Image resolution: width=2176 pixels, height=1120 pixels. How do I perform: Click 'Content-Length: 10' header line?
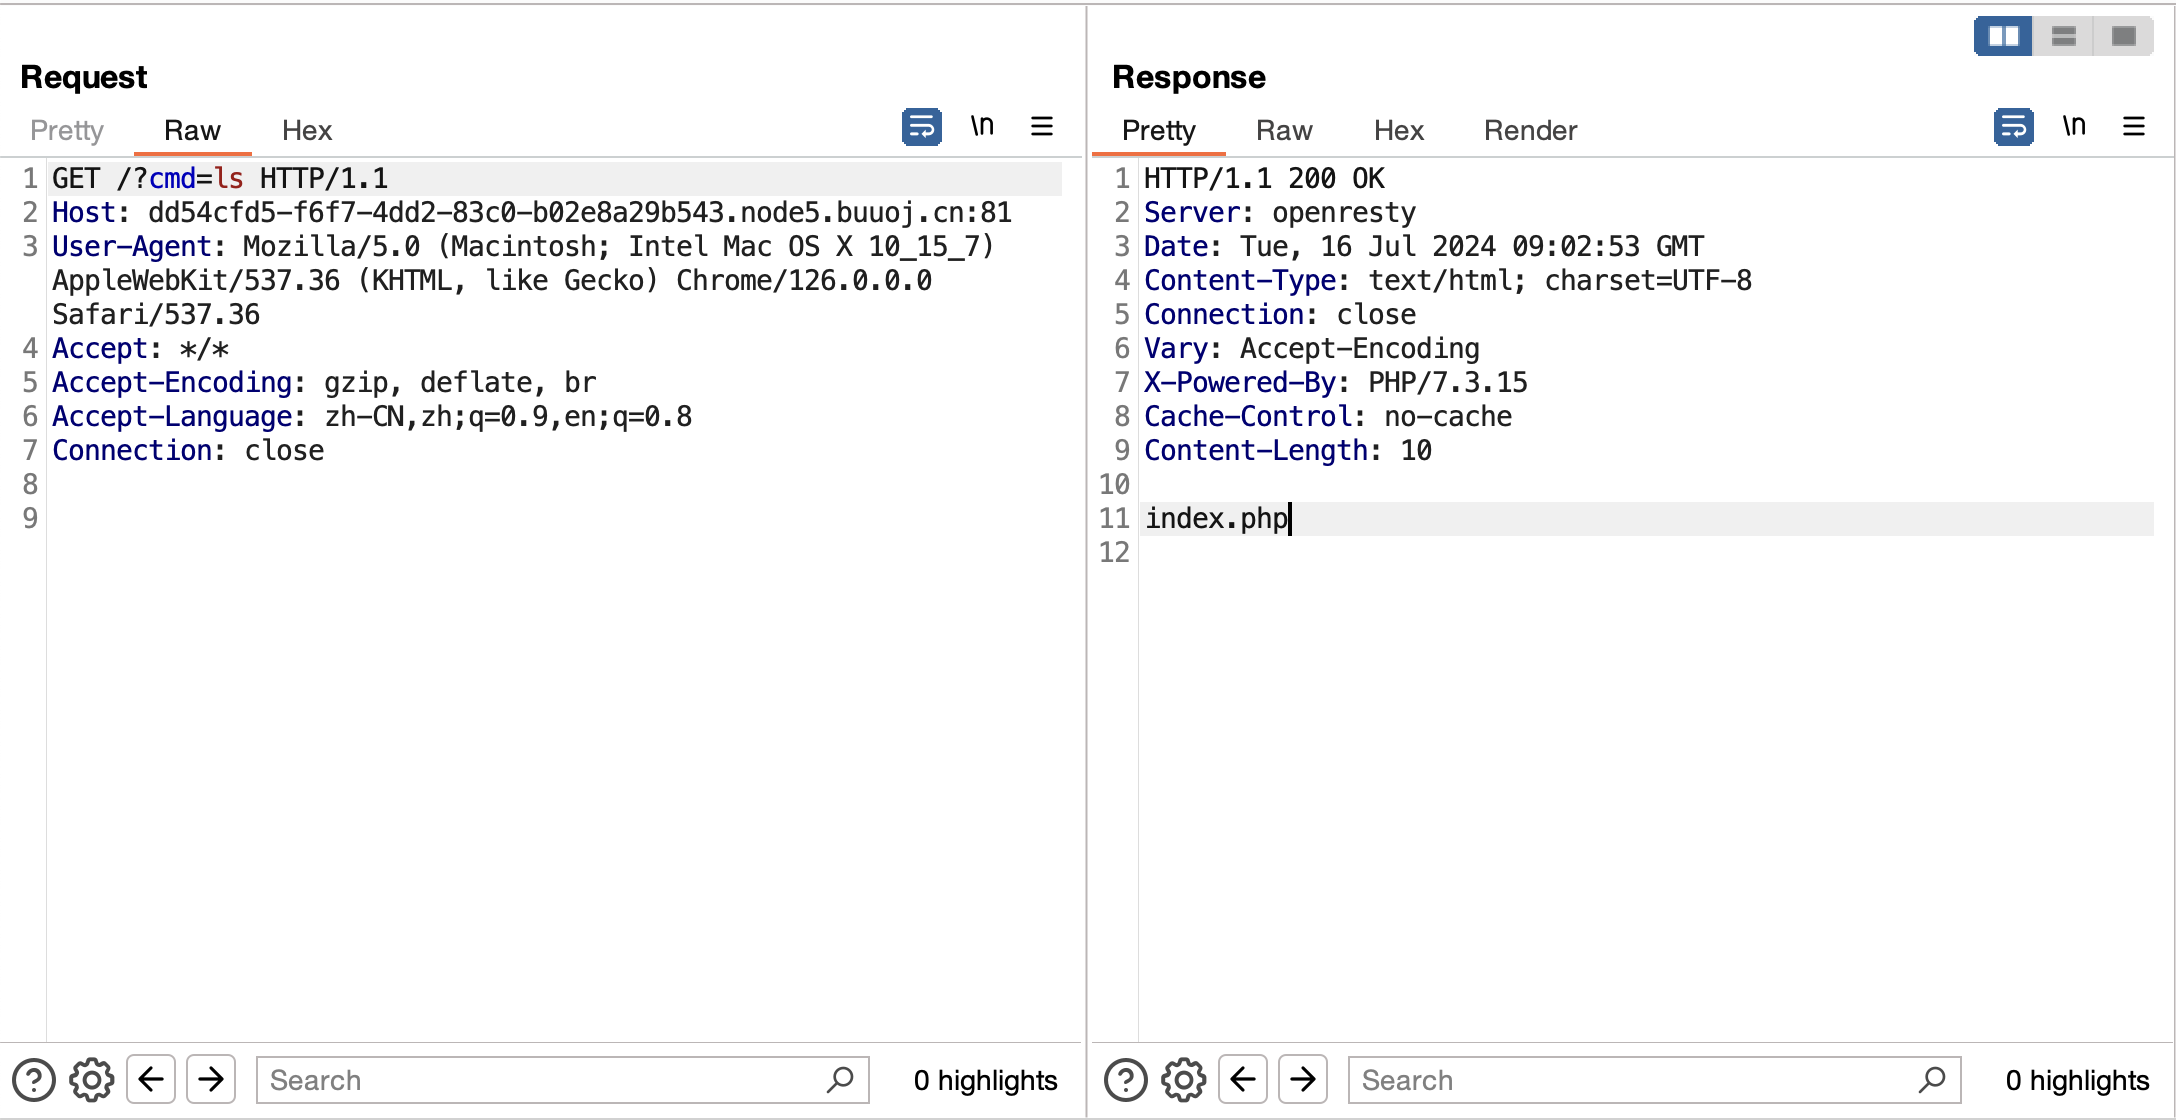coord(1288,451)
